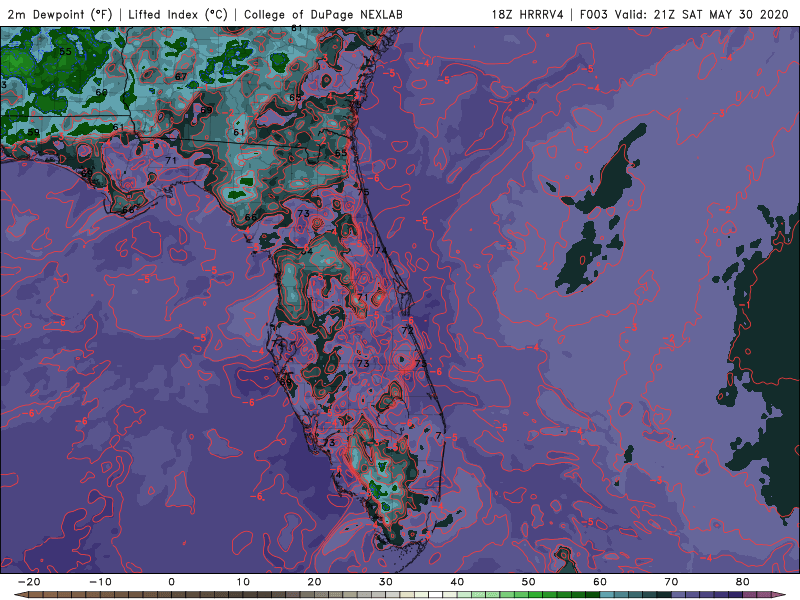Click the white color bar segment left of "40"
The width and height of the screenshot is (800, 600).
436,595
